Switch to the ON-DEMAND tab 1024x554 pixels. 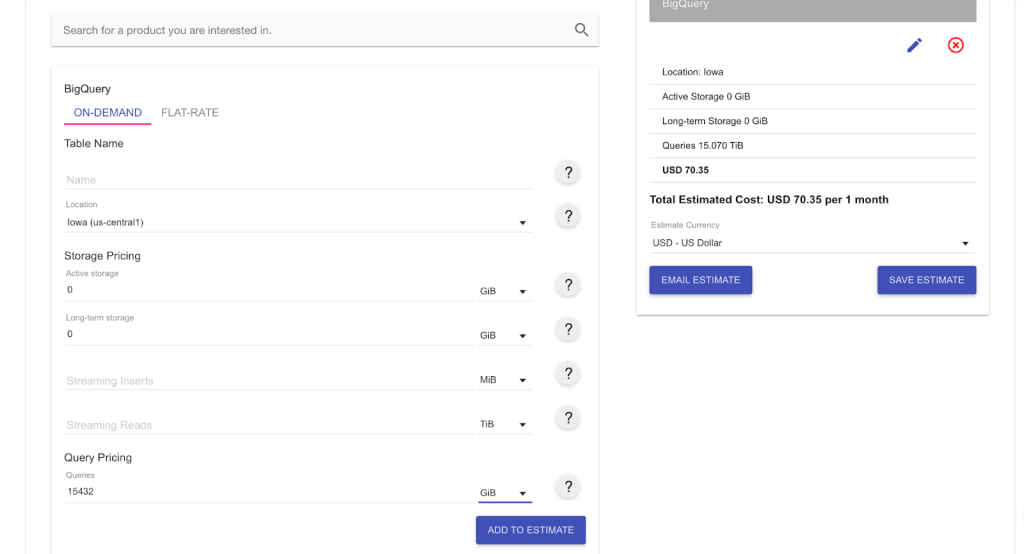pyautogui.click(x=107, y=112)
